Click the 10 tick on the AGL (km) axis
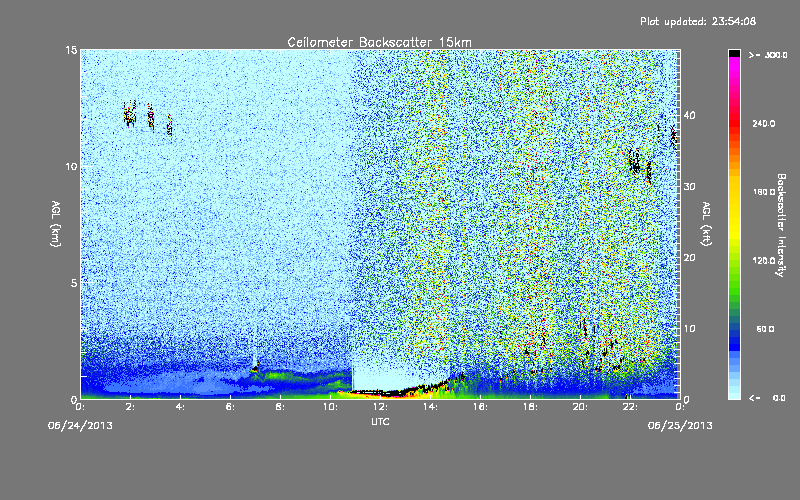Screen dimensions: 800x500 [x=71, y=167]
